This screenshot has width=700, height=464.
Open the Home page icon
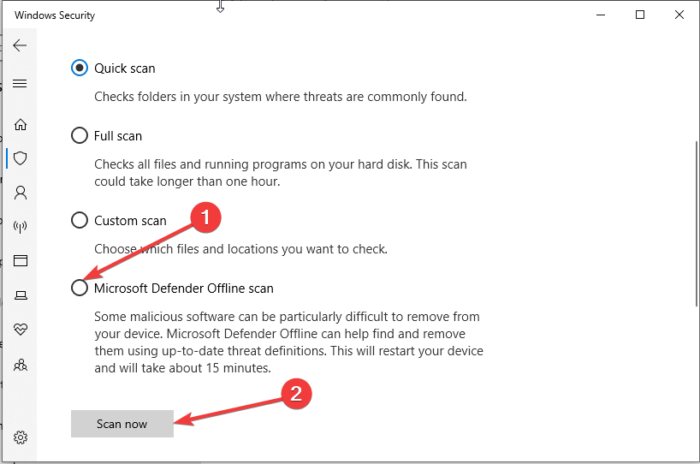point(20,124)
